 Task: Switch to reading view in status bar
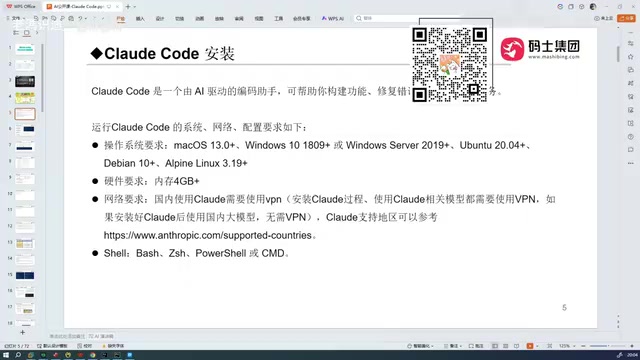[517, 346]
